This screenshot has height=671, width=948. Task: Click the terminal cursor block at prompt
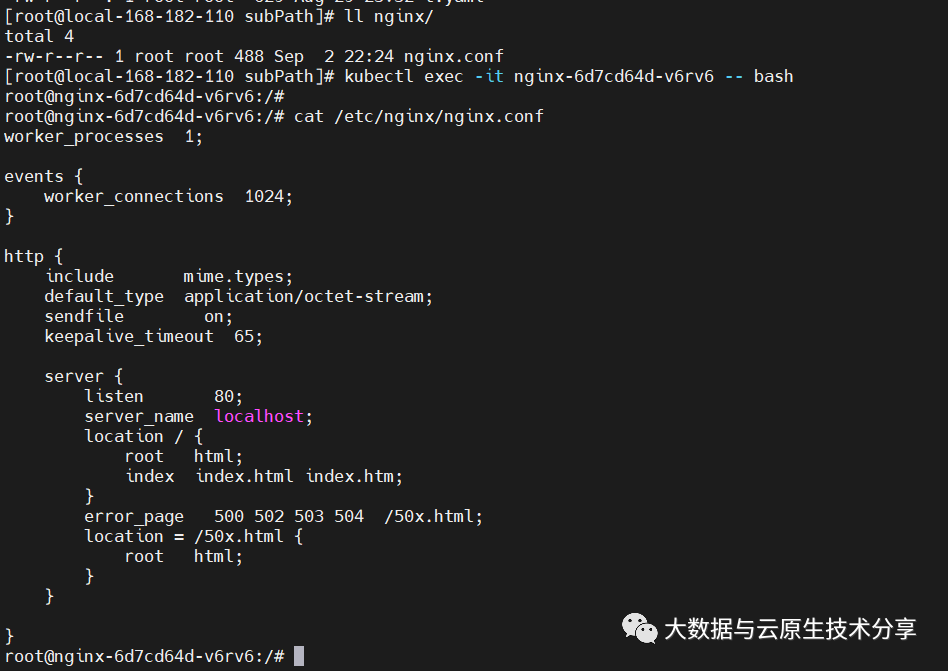pyautogui.click(x=299, y=656)
